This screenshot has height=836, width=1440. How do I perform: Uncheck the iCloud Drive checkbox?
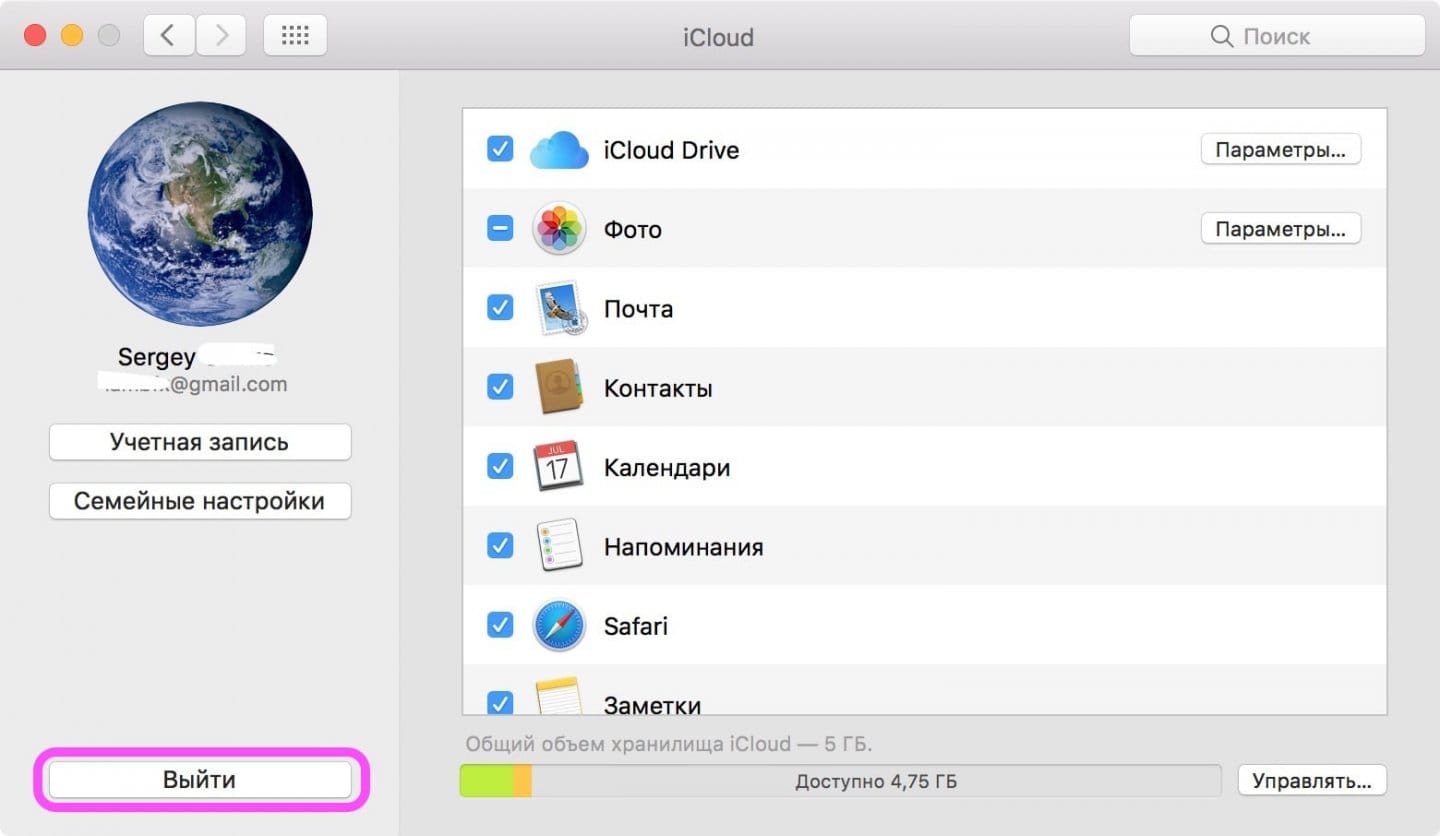coord(500,150)
